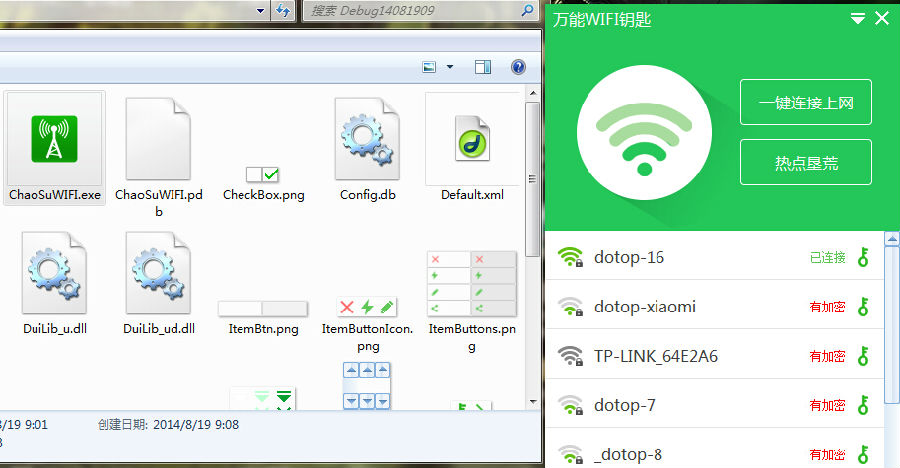Click the 万能WIFI钥匙 title text
The image size is (900, 468).
(602, 20)
